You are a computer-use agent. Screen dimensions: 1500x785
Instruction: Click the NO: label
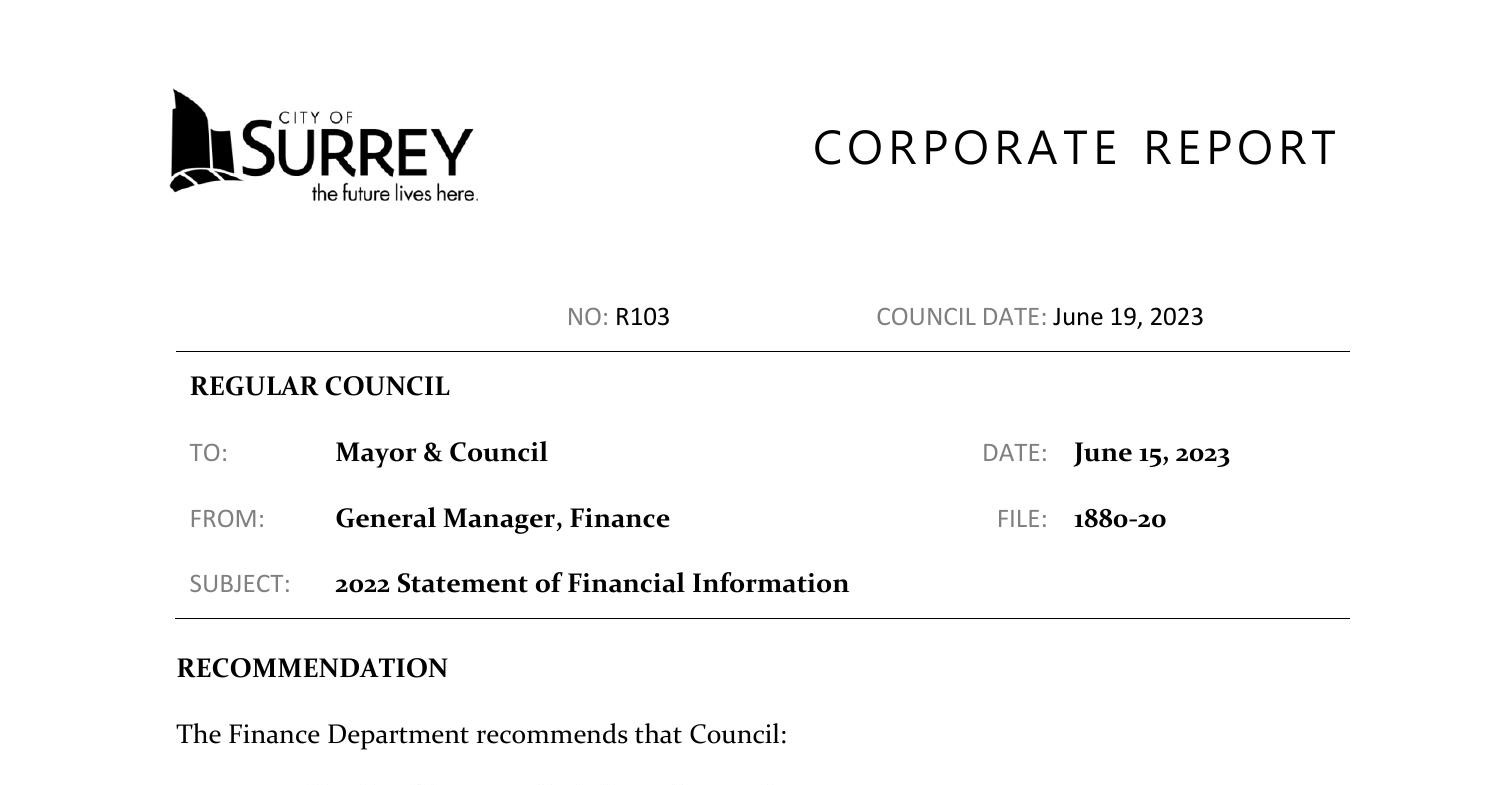click(x=587, y=317)
